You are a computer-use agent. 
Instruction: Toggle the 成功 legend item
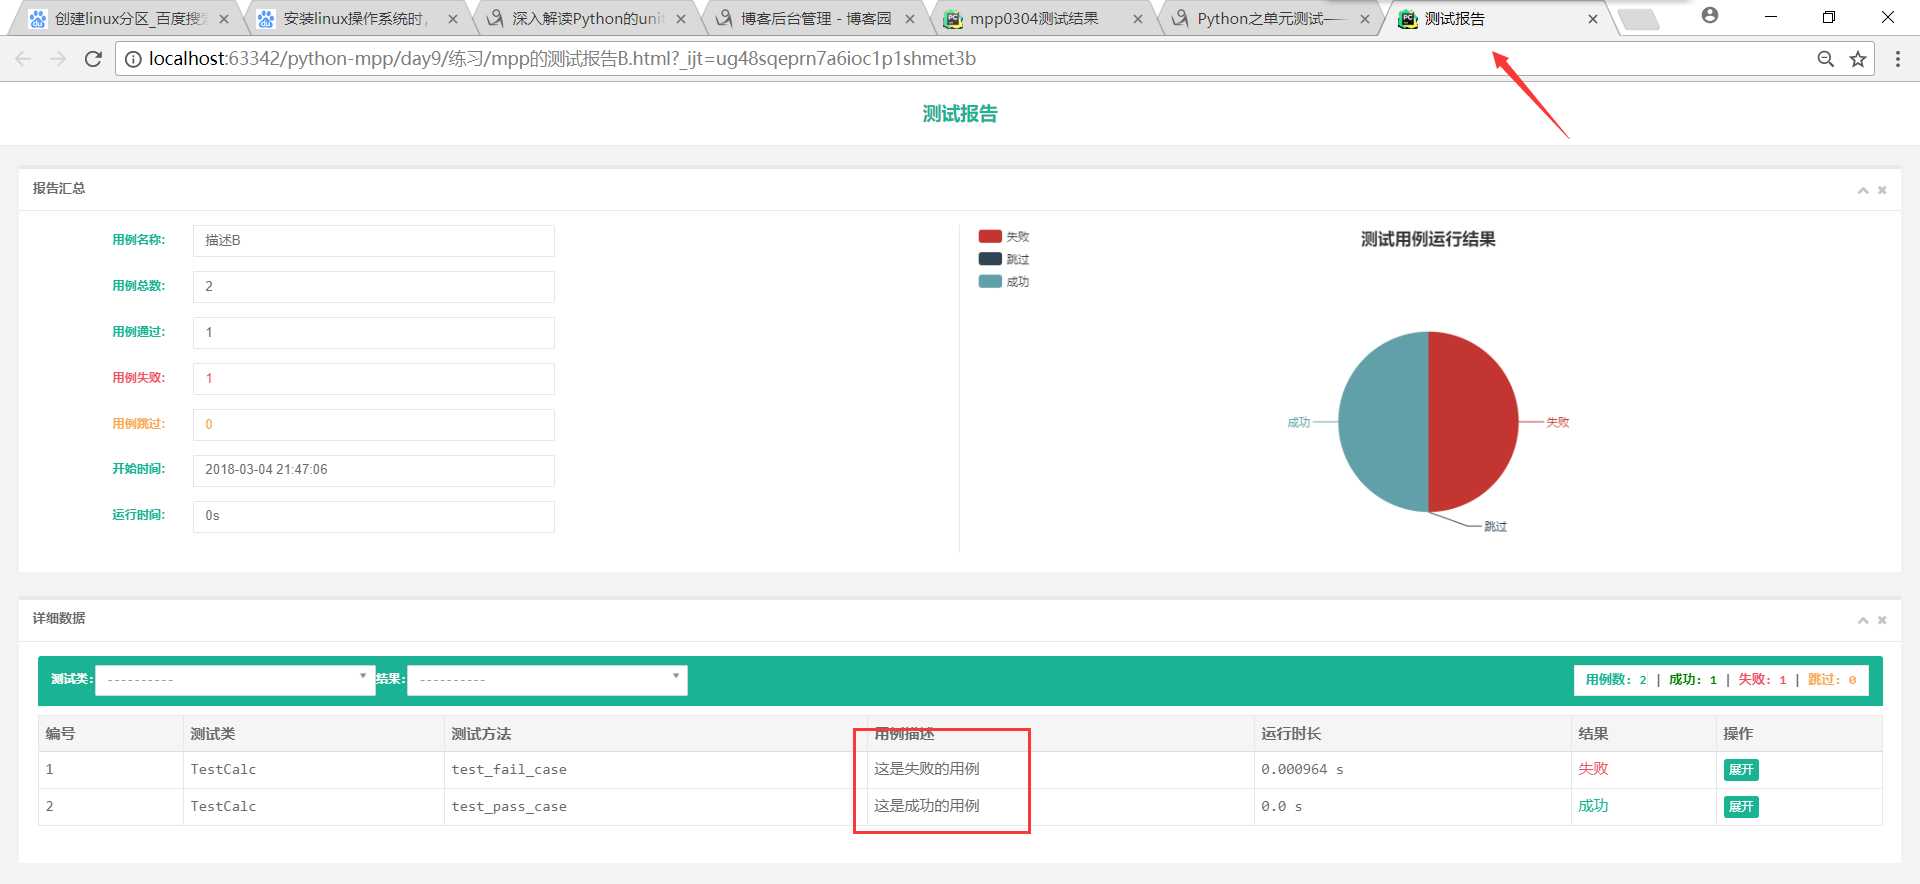[1003, 282]
